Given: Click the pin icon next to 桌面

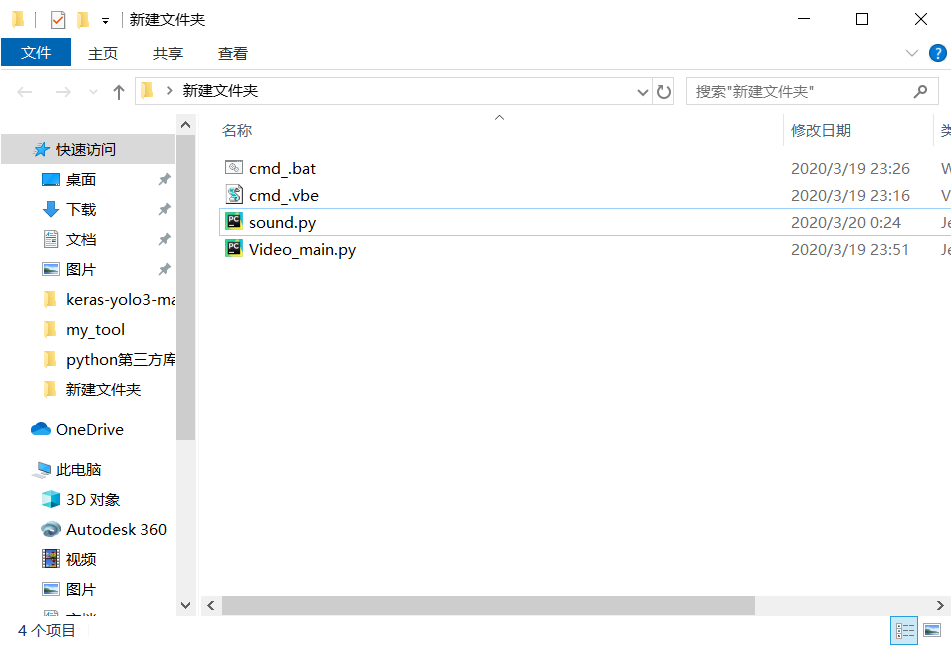Looking at the screenshot, I should (165, 179).
